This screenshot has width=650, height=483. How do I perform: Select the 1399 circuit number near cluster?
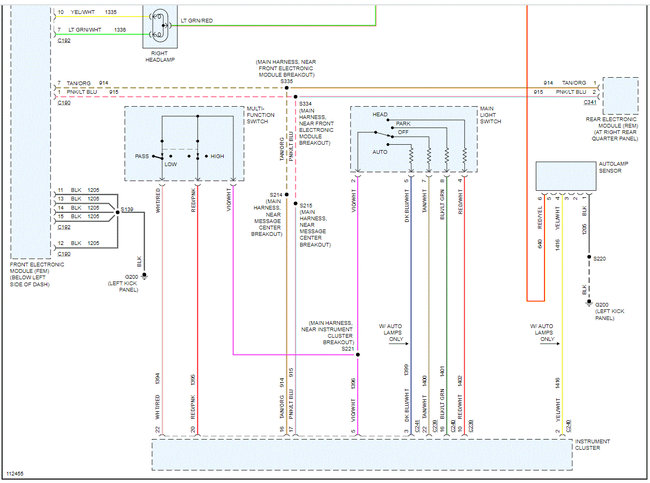coord(406,370)
